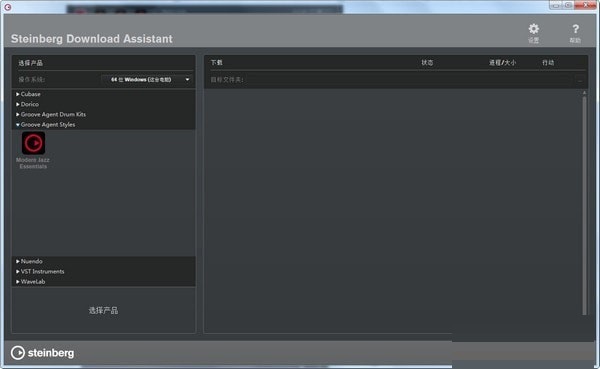Click the 下载 column header

click(x=217, y=62)
